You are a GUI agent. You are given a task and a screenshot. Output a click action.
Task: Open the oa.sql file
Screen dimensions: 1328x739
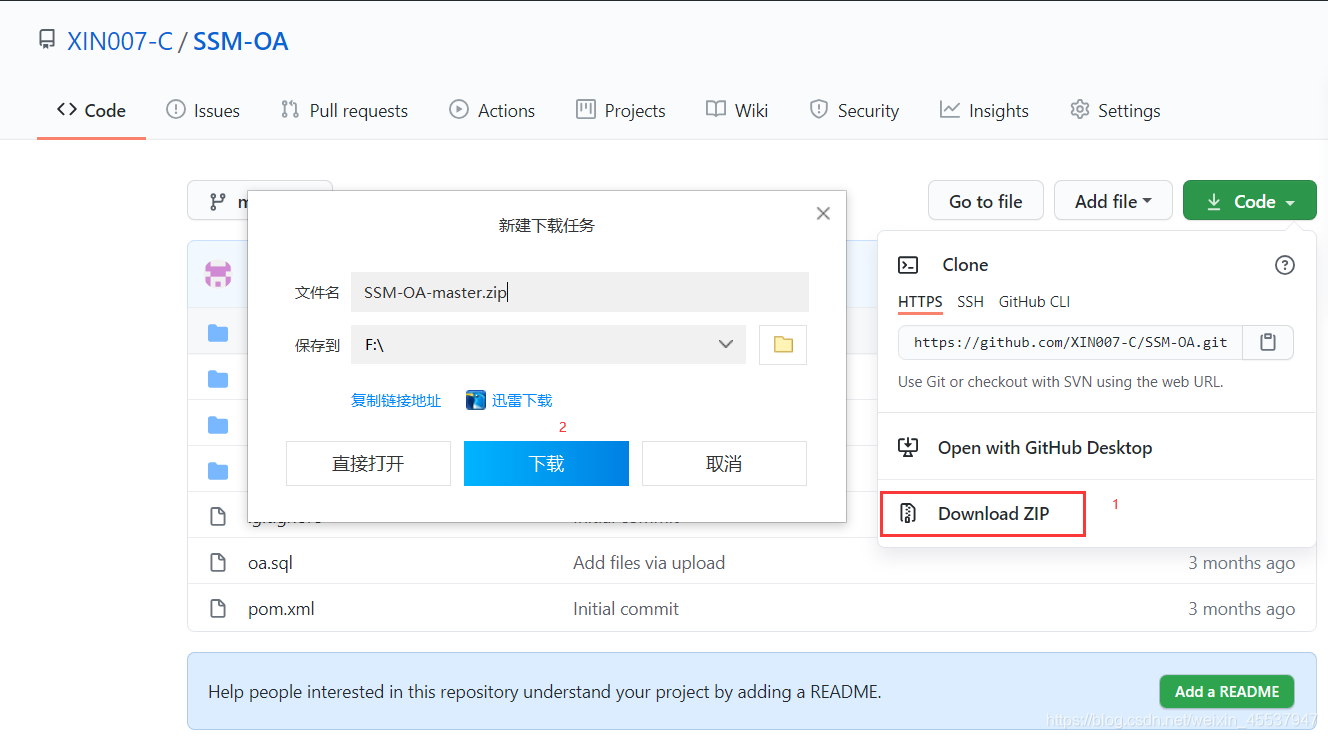(270, 563)
